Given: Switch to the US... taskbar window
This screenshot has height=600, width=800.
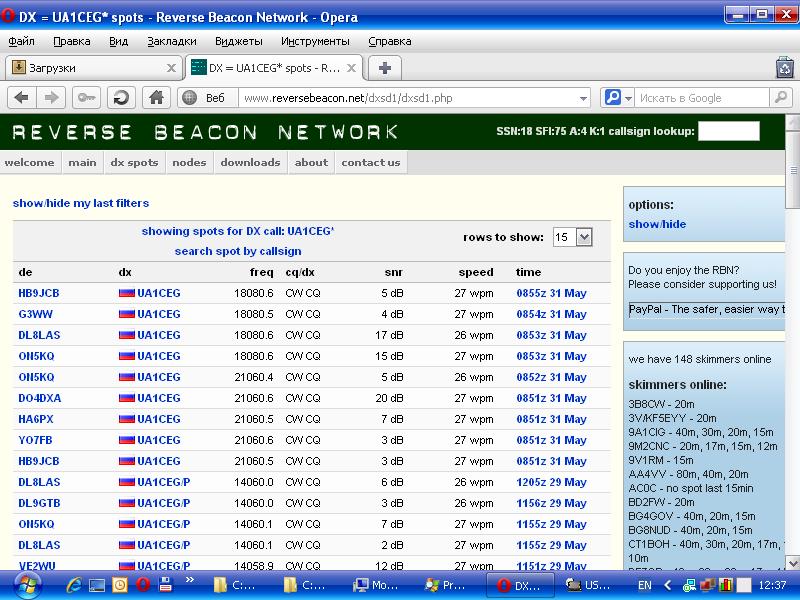Looking at the screenshot, I should point(589,585).
